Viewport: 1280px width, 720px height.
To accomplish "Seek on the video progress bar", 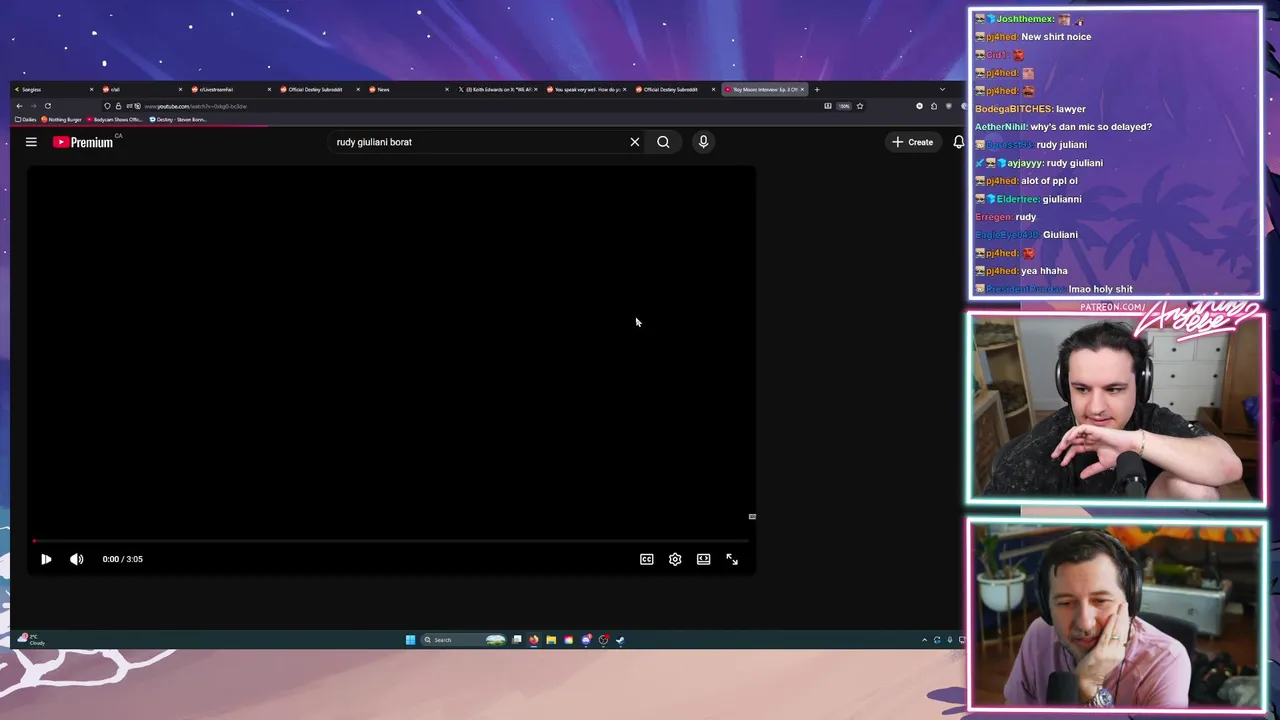I will click(x=391, y=541).
